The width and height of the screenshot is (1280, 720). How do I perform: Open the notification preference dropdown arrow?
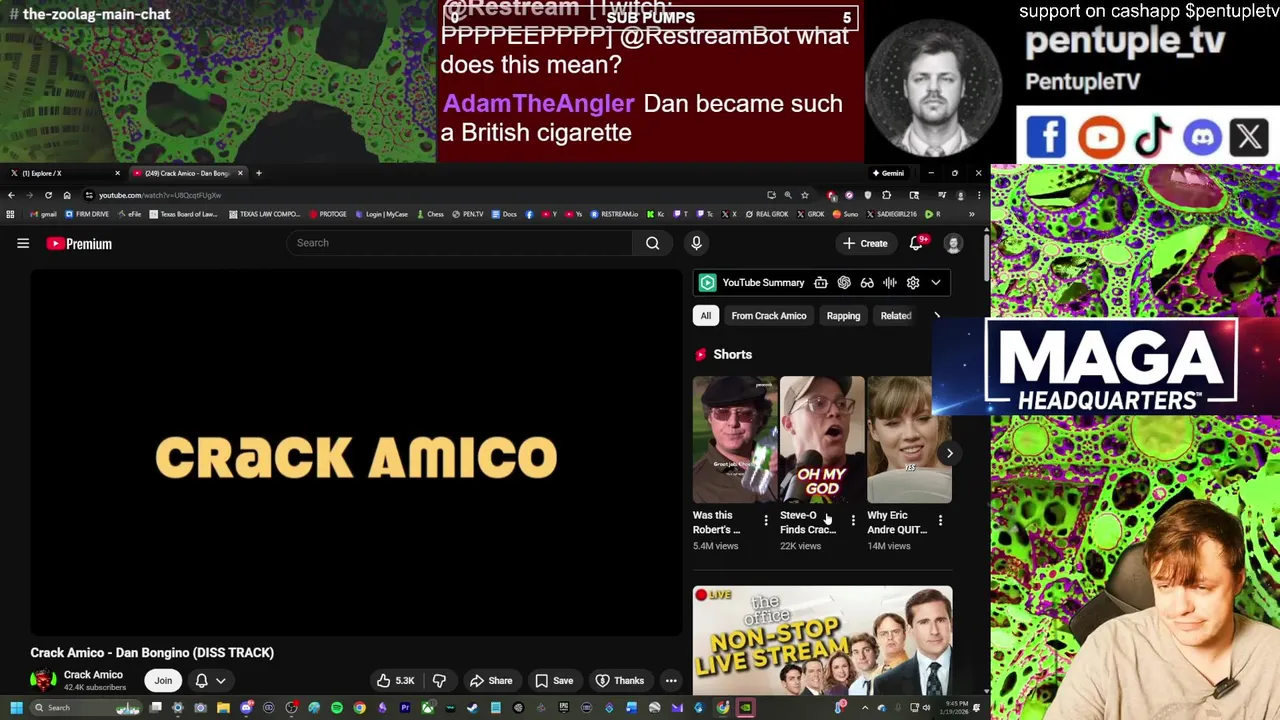(x=221, y=681)
